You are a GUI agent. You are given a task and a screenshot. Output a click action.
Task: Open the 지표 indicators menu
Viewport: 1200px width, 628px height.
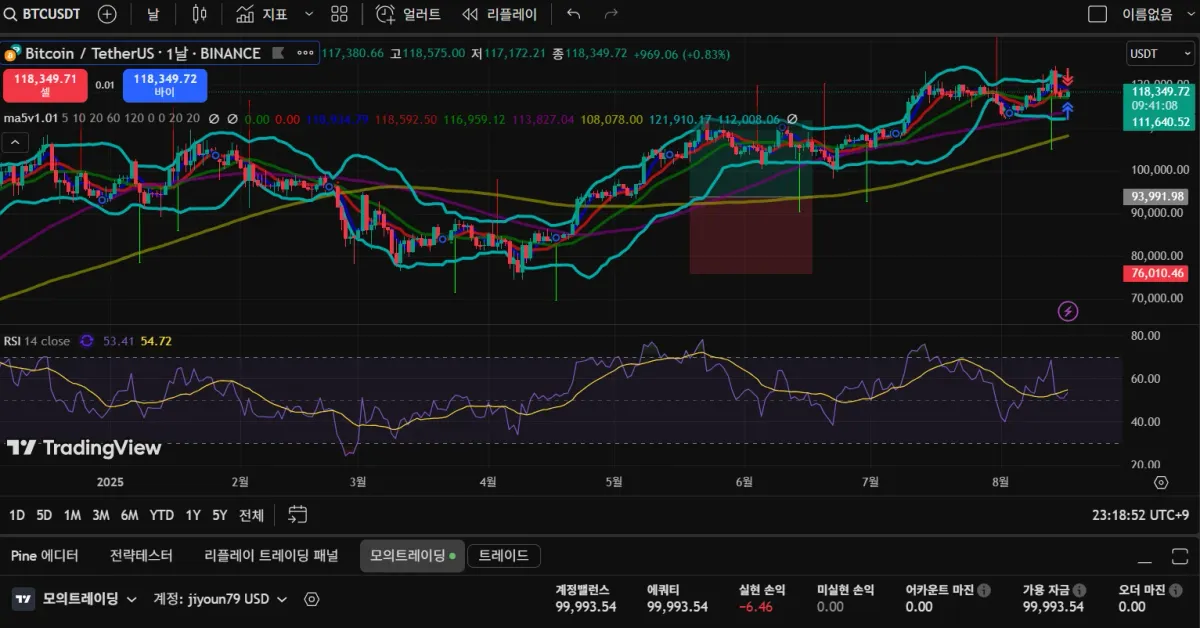coord(262,14)
